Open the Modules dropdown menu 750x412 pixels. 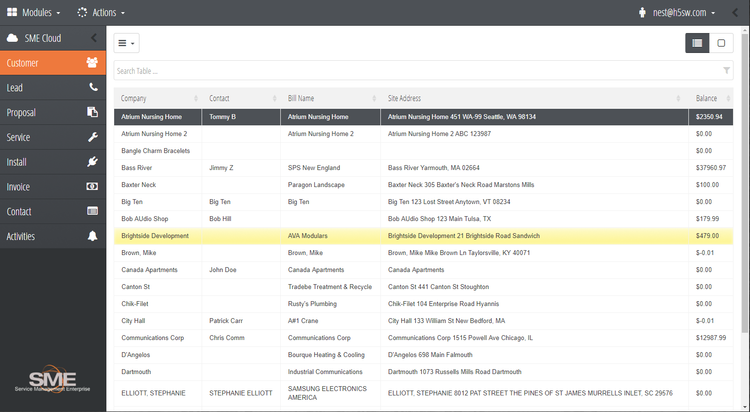click(35, 13)
